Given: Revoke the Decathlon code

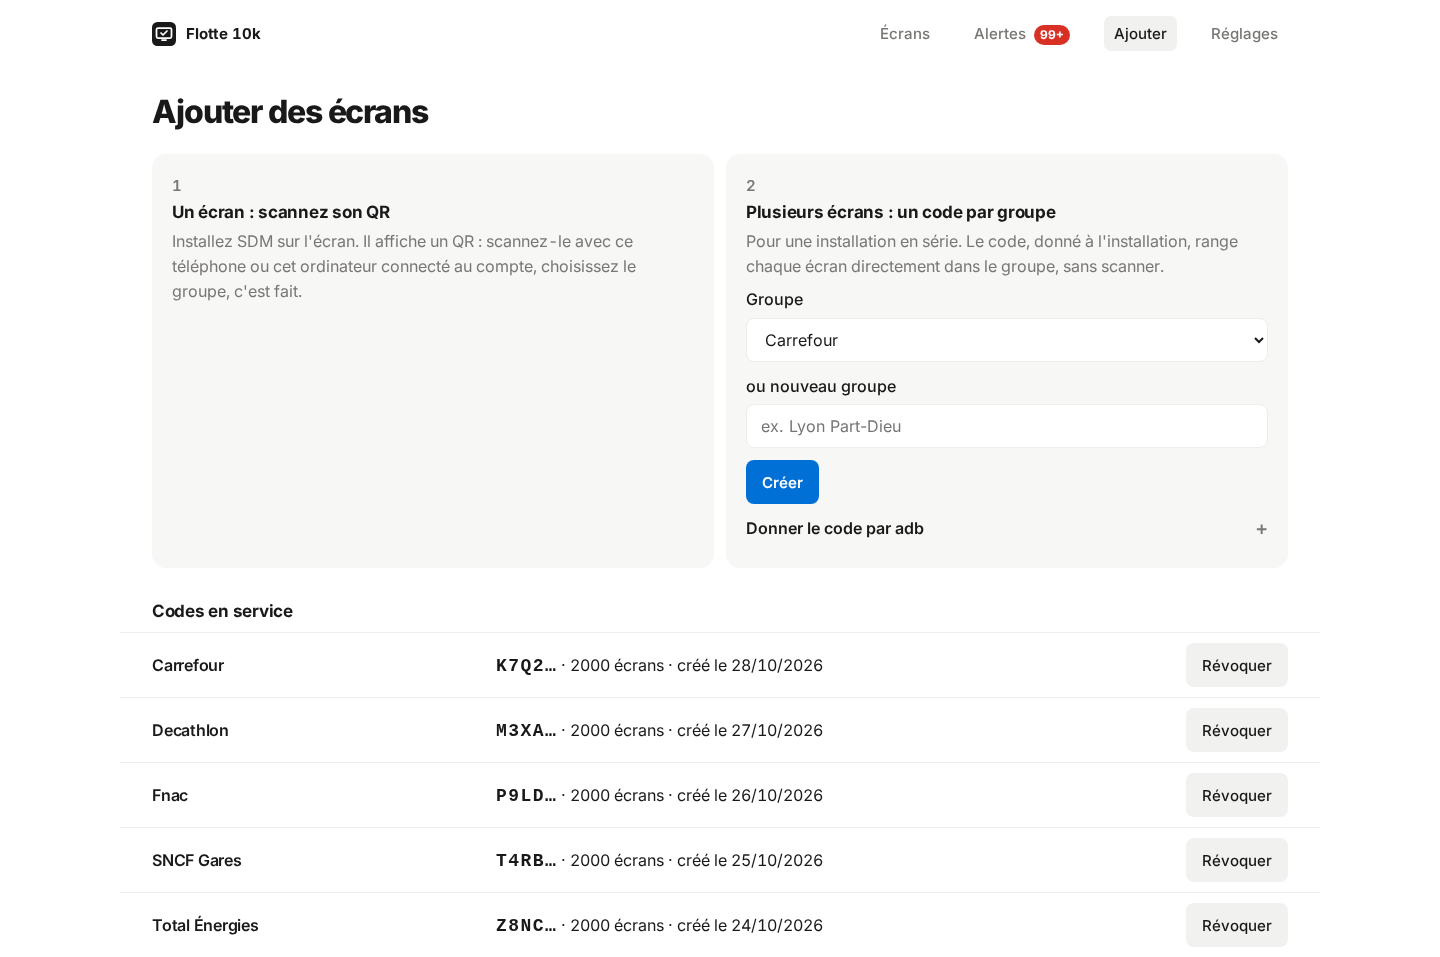Looking at the screenshot, I should (1237, 730).
